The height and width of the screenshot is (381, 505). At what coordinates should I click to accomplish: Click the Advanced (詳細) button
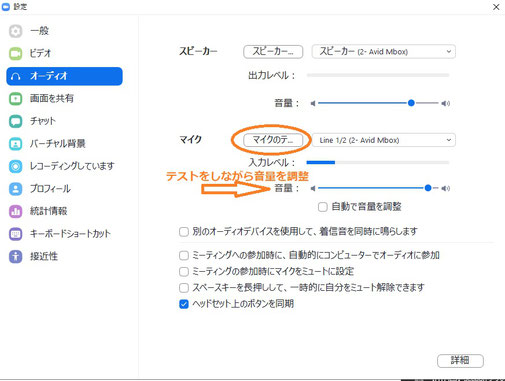[460, 360]
